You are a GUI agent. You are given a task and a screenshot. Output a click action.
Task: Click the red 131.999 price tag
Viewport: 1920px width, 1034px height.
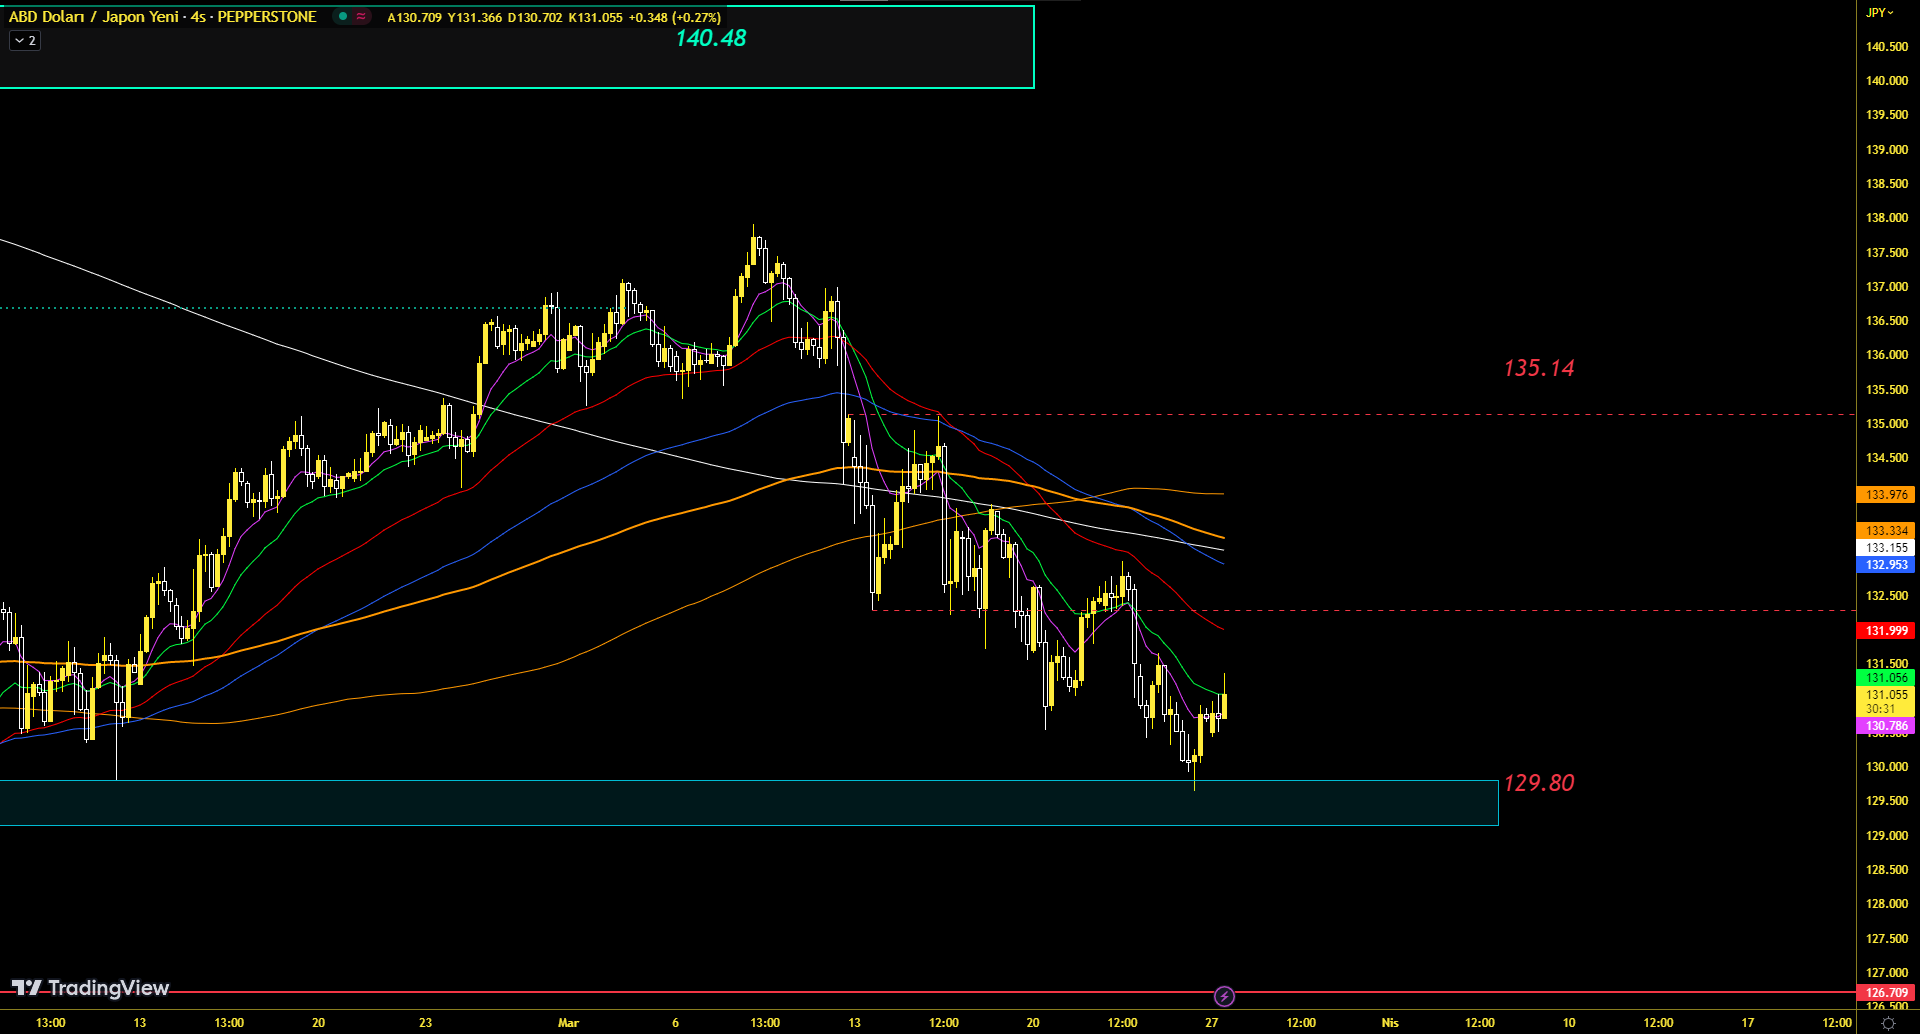(x=1886, y=631)
